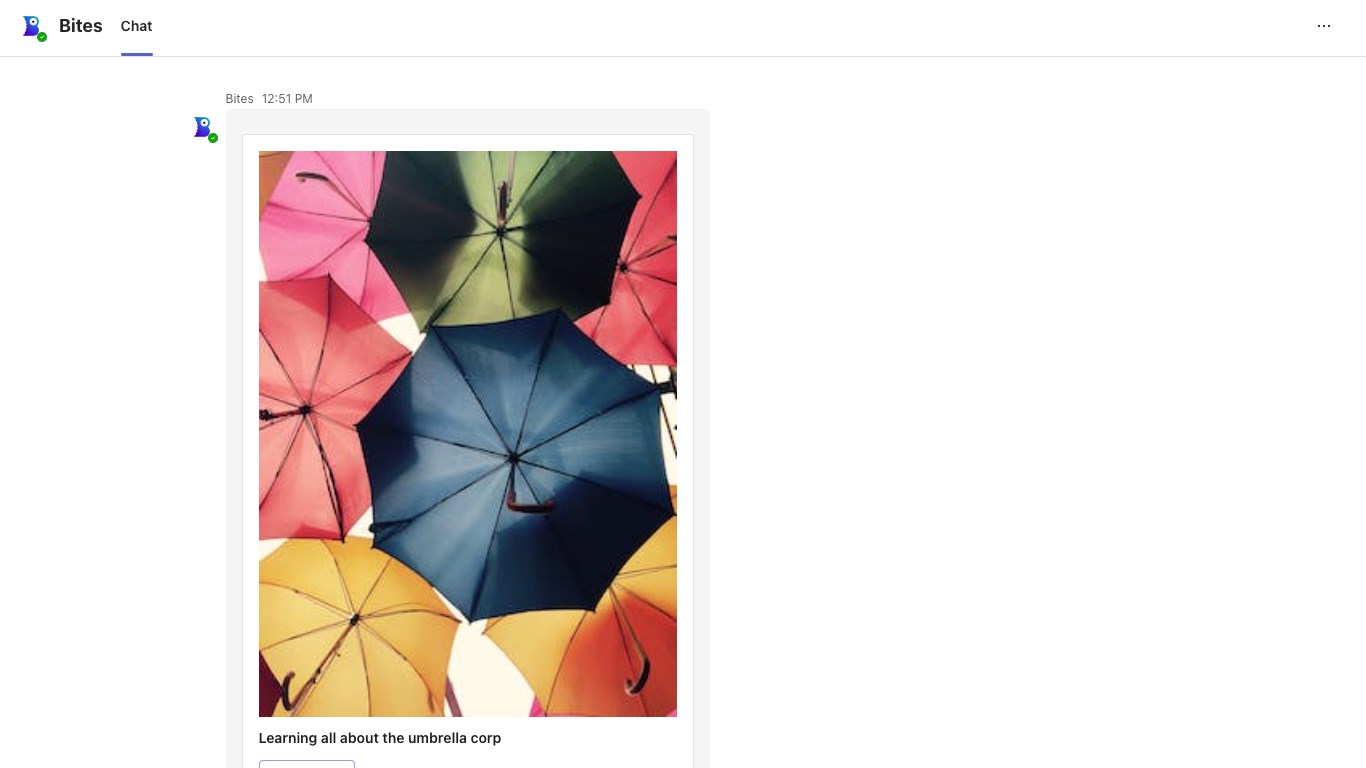Click the Bites avatar beside the message
This screenshot has height=768, width=1366.
[x=204, y=128]
